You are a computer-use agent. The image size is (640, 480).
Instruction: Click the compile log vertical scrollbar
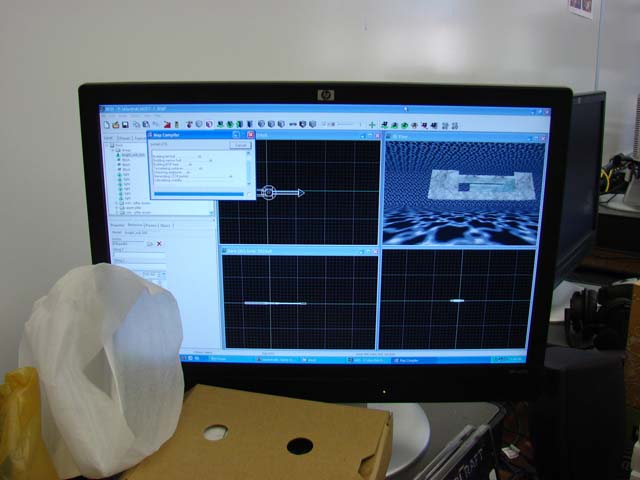click(x=251, y=165)
